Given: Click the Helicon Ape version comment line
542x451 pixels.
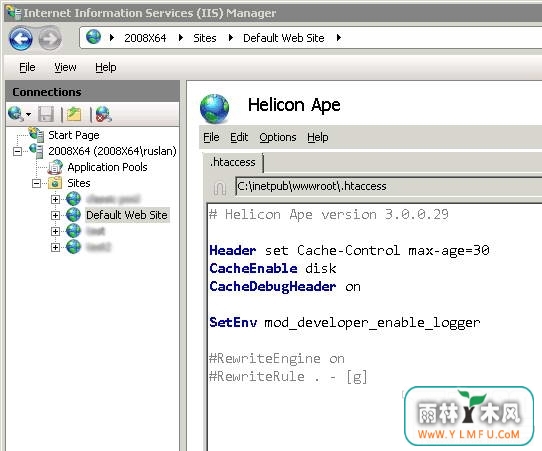Looking at the screenshot, I should (x=329, y=215).
